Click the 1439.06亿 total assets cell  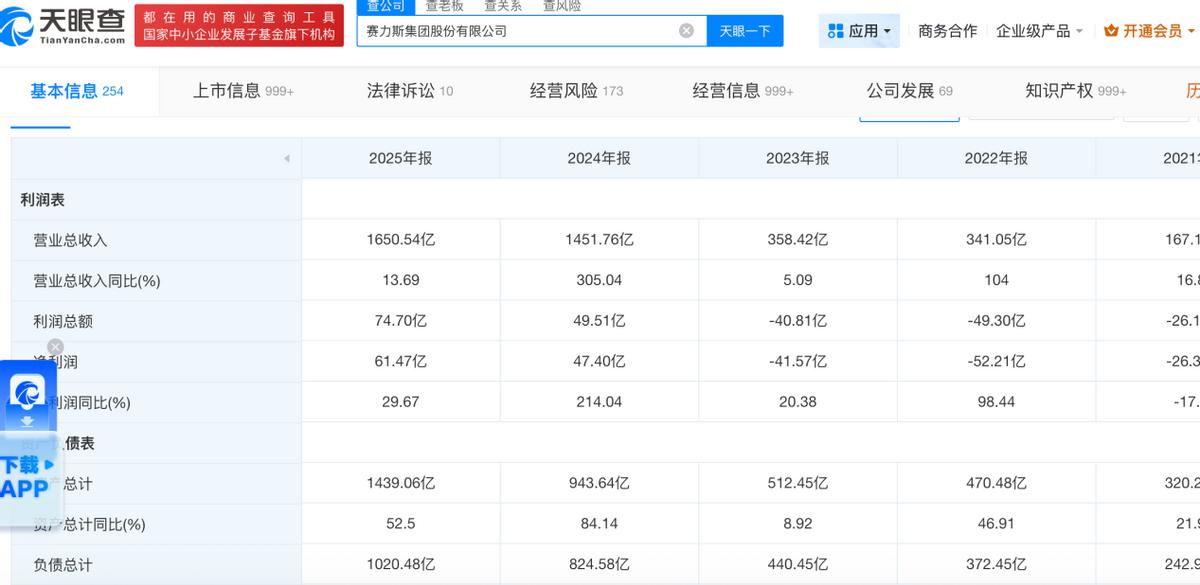coord(400,483)
